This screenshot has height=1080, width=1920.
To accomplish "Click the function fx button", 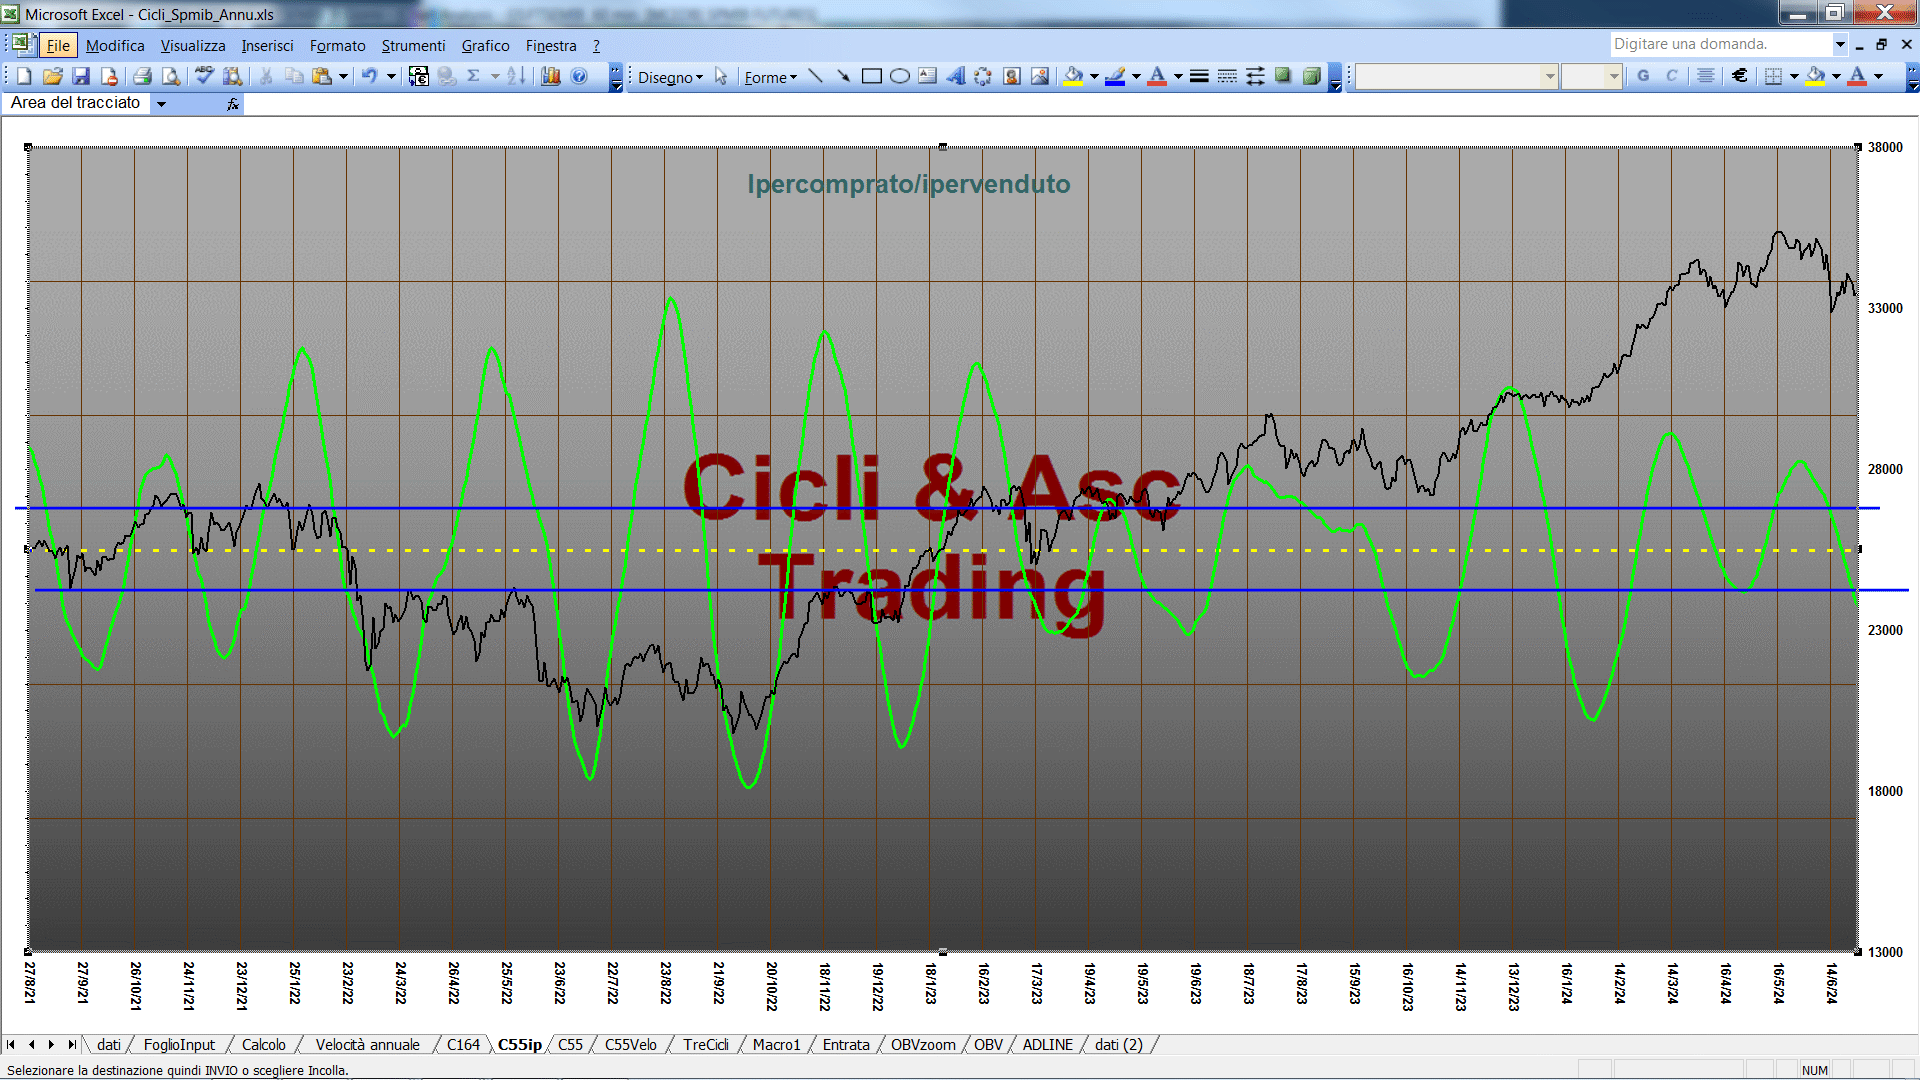I will (x=233, y=104).
